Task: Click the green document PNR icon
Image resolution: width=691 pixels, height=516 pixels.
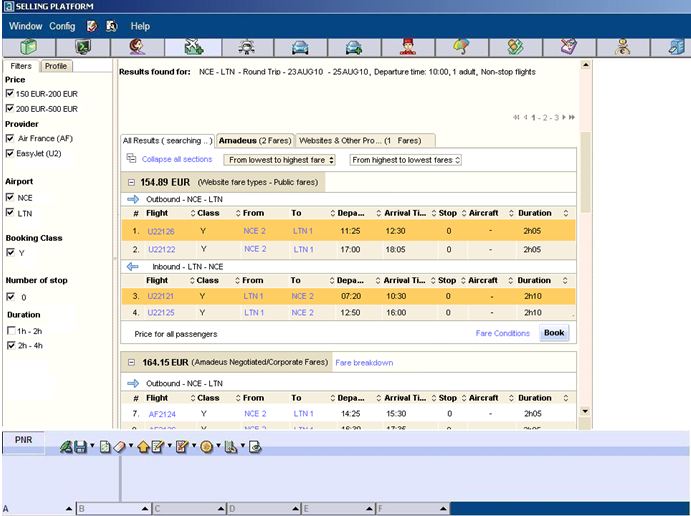Action: (105, 447)
